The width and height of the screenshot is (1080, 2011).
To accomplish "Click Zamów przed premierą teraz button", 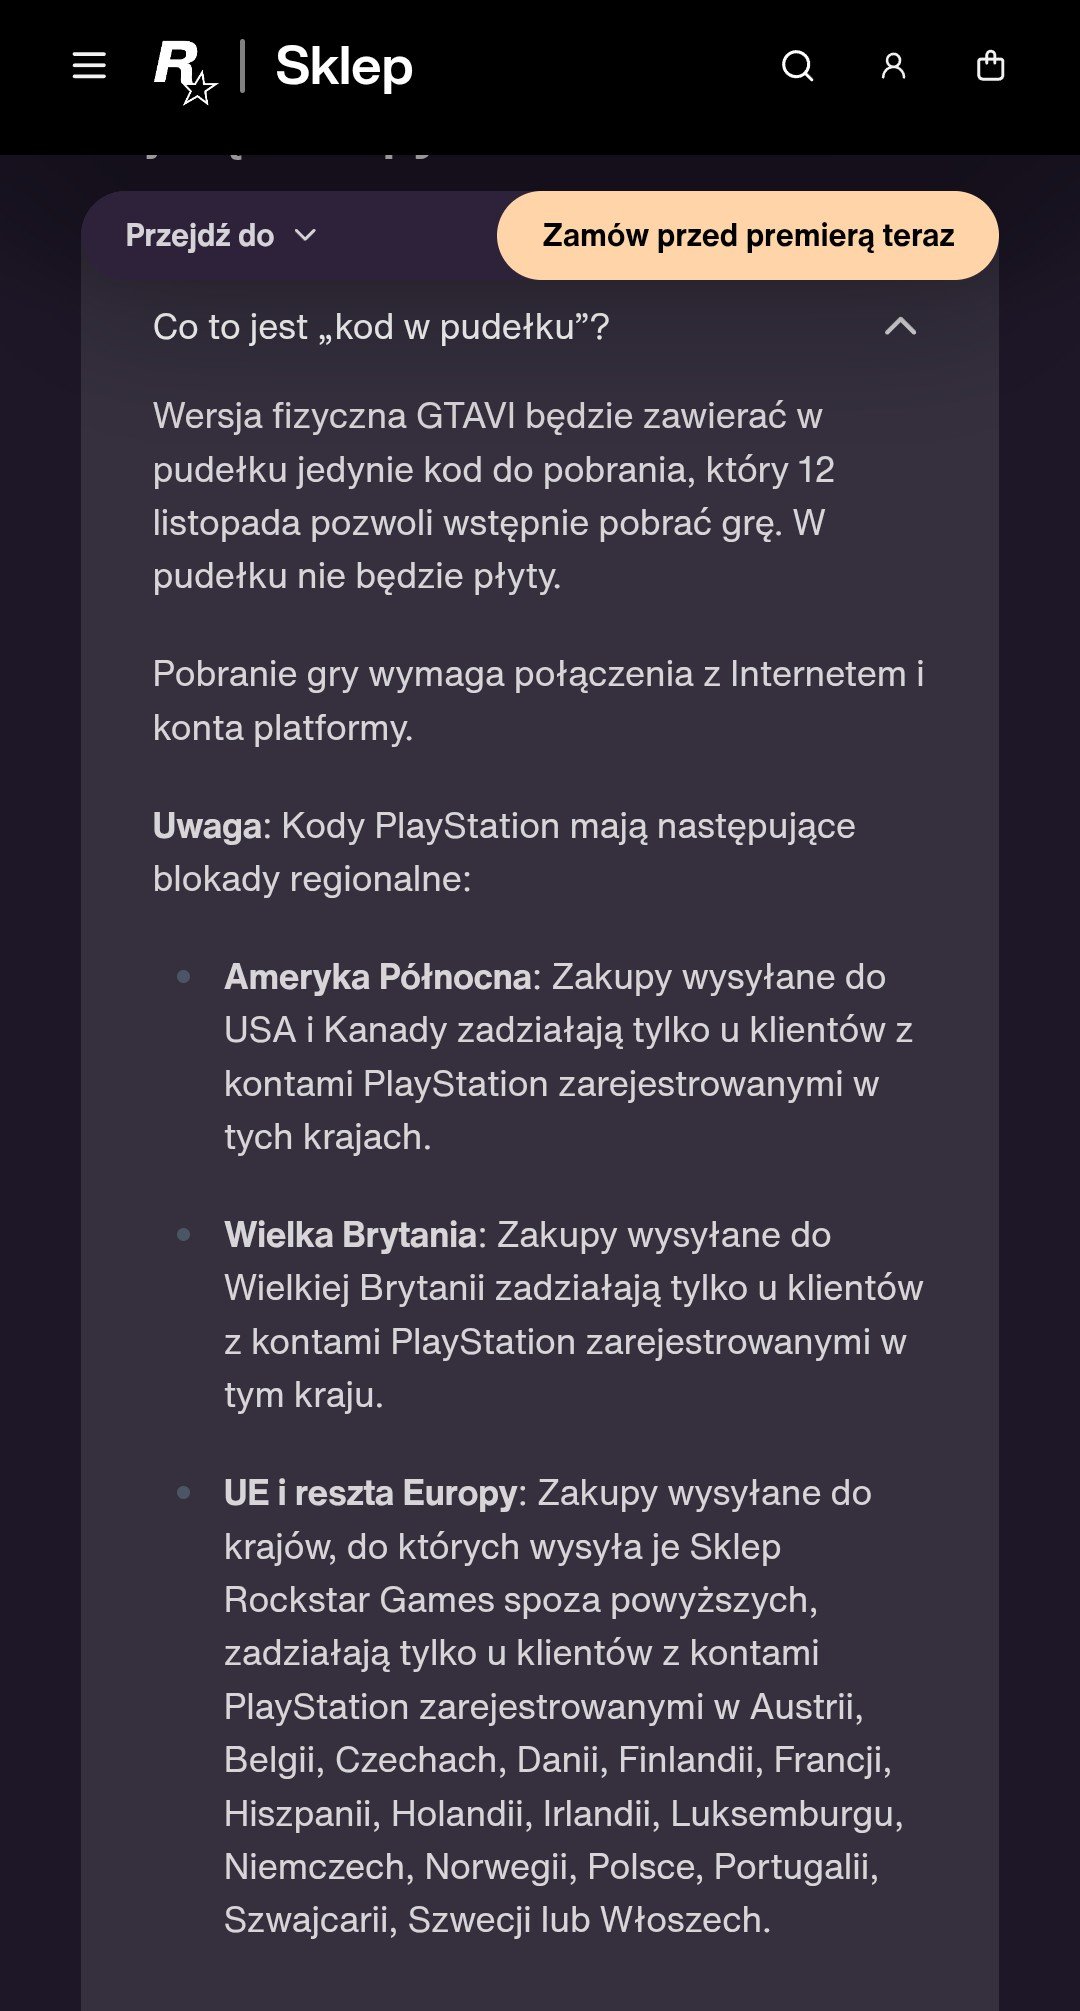I will point(747,235).
